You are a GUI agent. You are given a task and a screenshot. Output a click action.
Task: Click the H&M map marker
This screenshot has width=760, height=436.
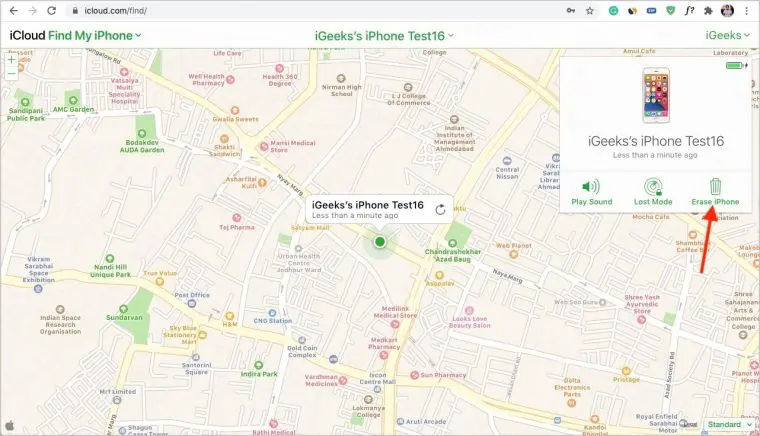[229, 316]
